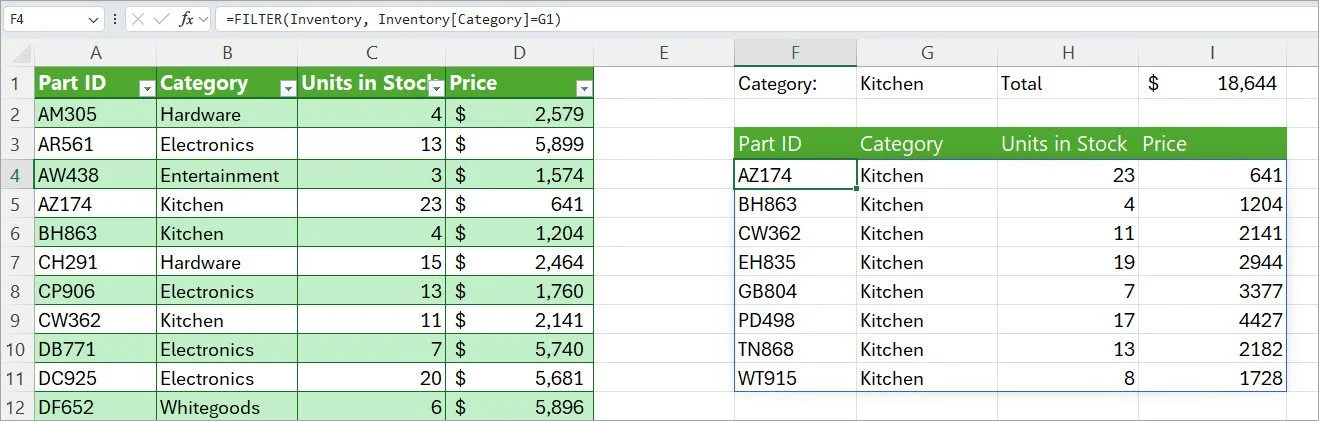1319x421 pixels.
Task: Select column E header
Action: pyautogui.click(x=664, y=54)
